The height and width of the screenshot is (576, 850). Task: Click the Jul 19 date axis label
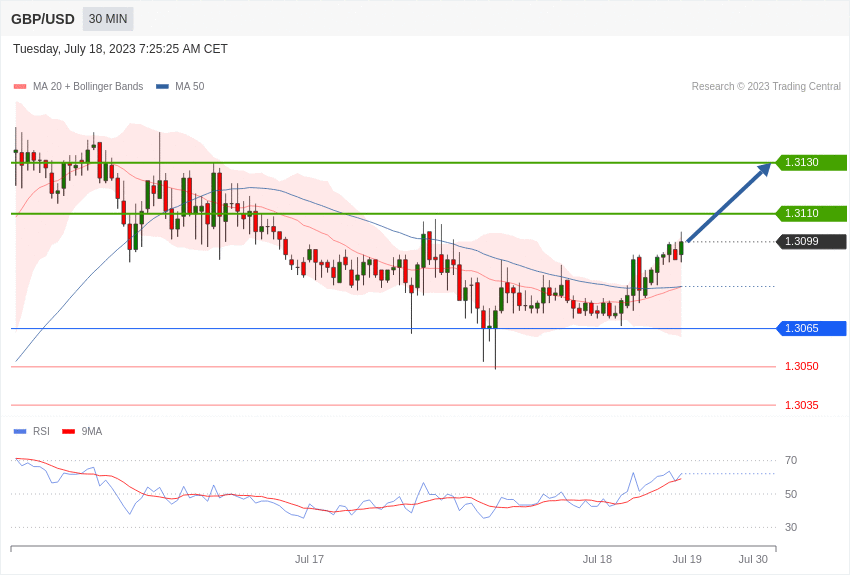687,559
